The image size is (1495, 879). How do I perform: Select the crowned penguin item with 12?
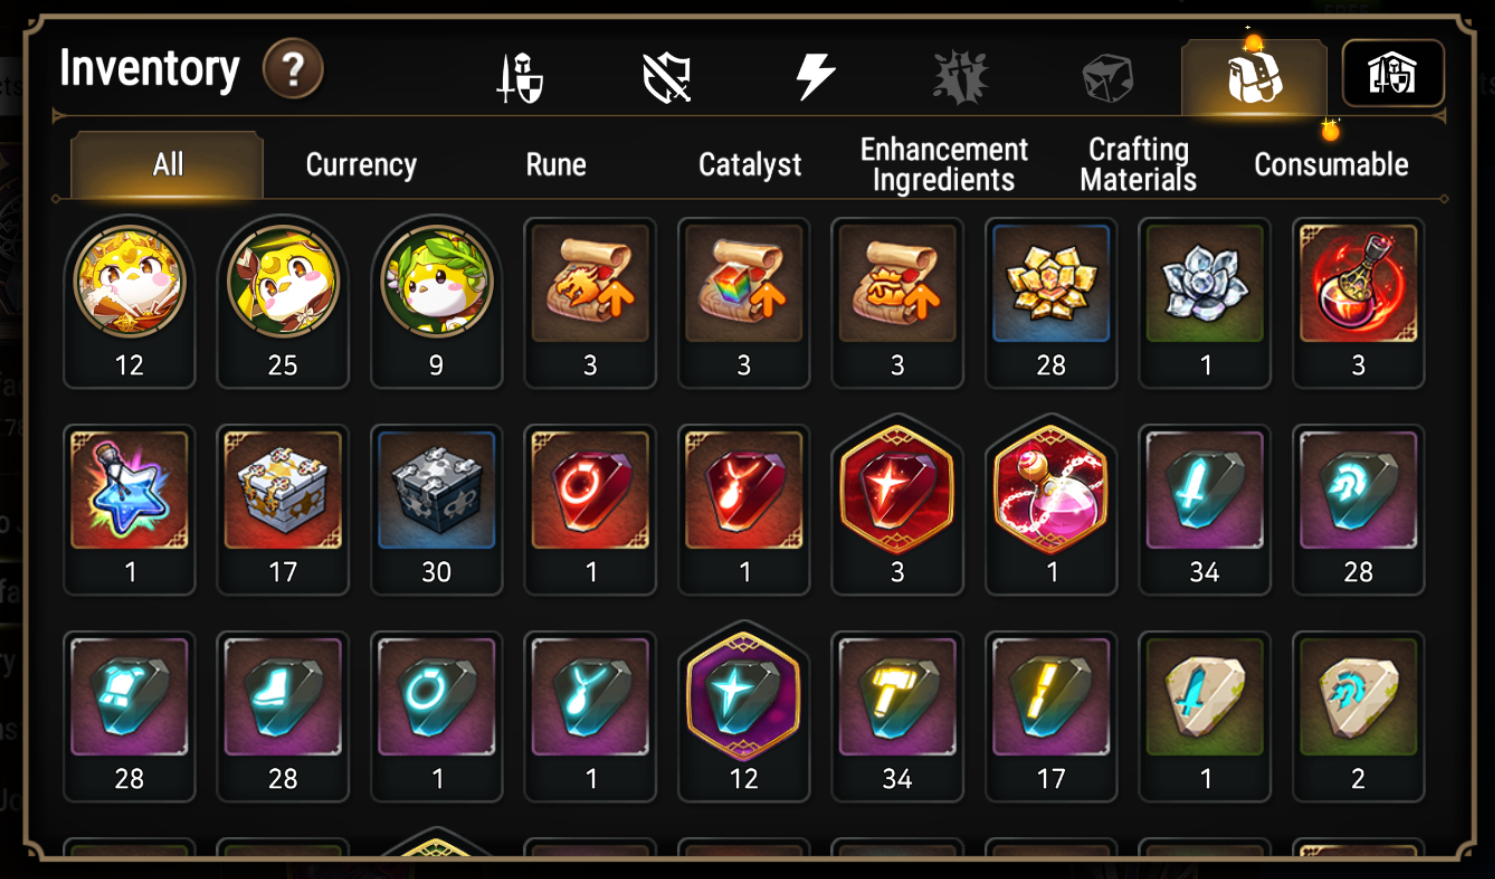click(129, 303)
